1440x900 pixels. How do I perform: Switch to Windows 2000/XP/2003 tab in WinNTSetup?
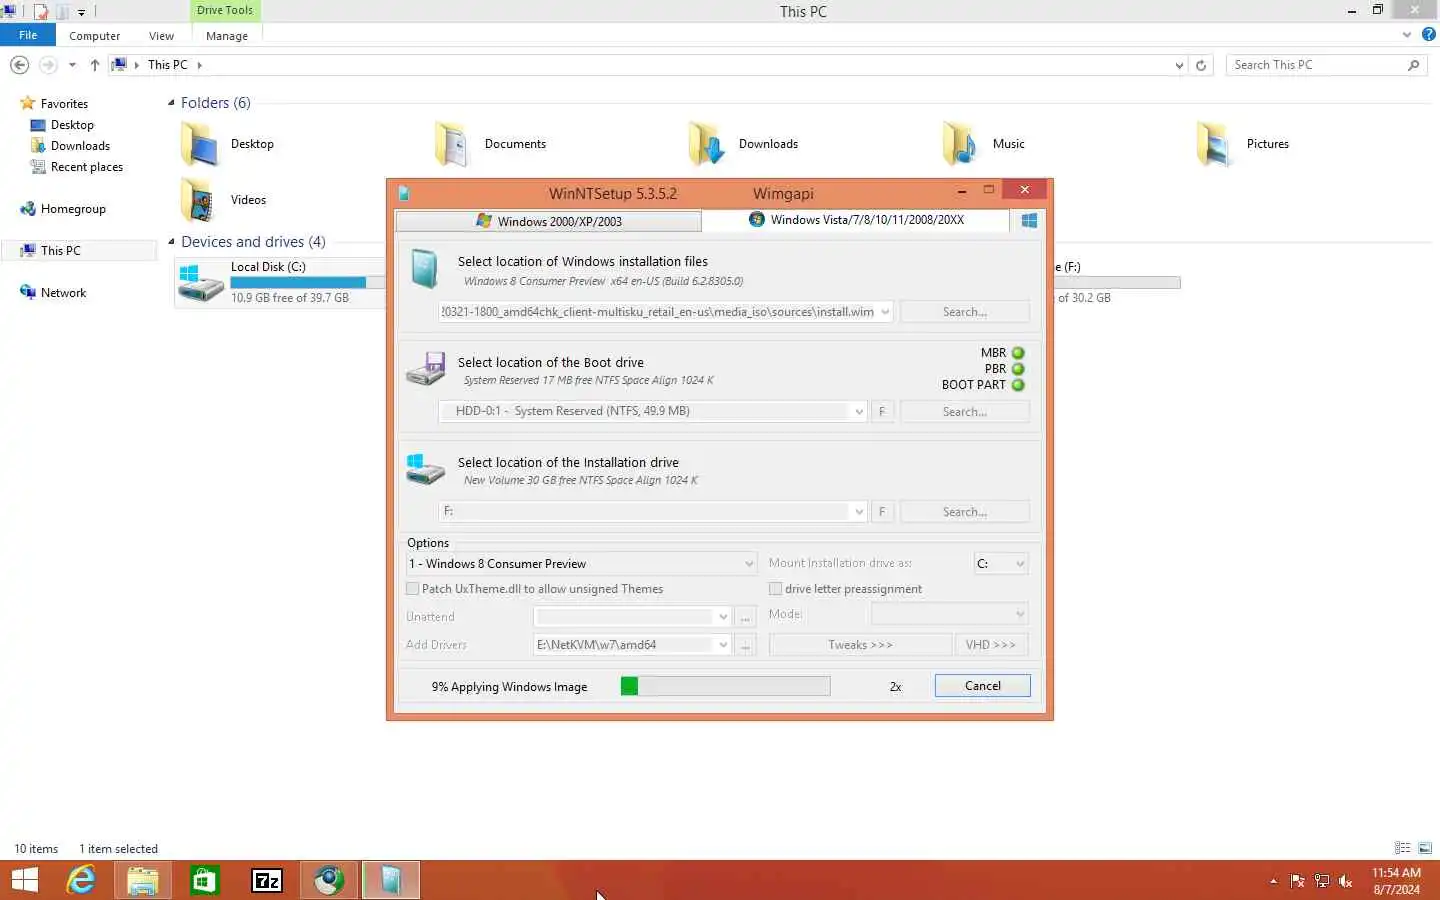coord(548,221)
